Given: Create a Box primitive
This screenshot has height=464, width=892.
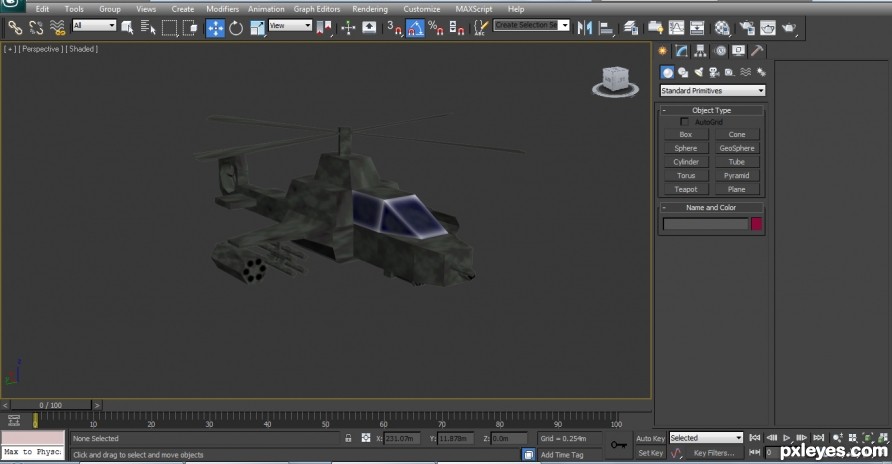Looking at the screenshot, I should (x=686, y=135).
